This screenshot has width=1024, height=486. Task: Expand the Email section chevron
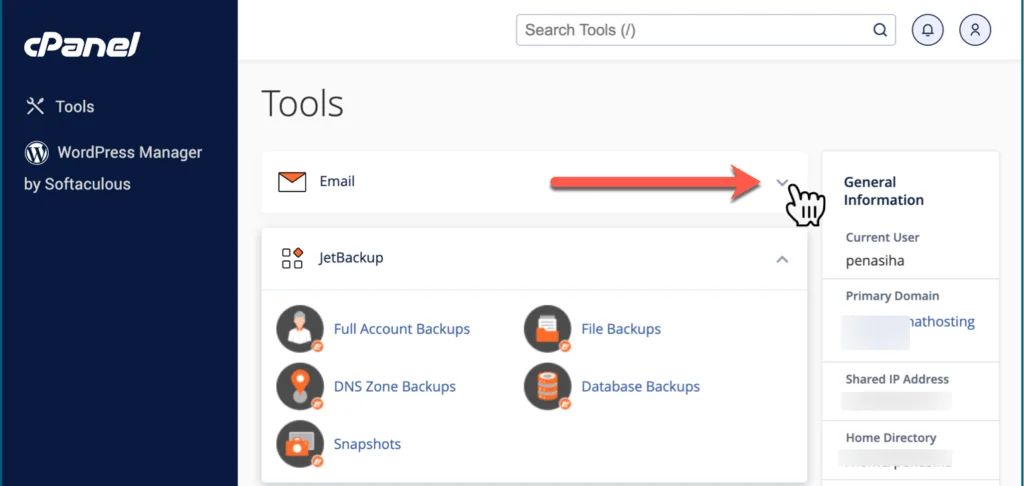[x=782, y=182]
